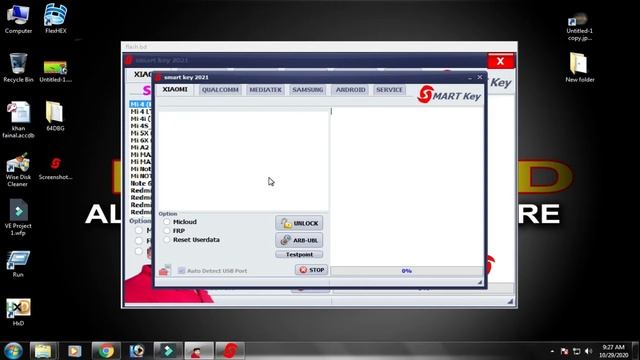Viewport: 640px width, 360px height.
Task: Click the bottom radio button in back window options
Action: (x=139, y=251)
